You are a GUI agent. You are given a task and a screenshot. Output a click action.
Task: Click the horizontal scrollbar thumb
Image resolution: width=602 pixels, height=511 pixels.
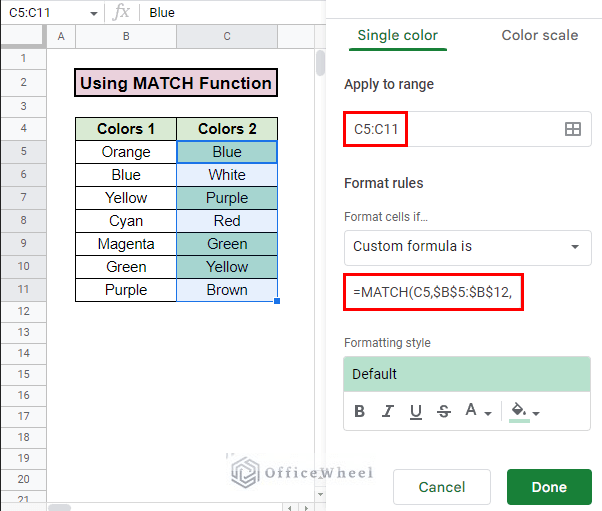pyautogui.click(x=60, y=508)
